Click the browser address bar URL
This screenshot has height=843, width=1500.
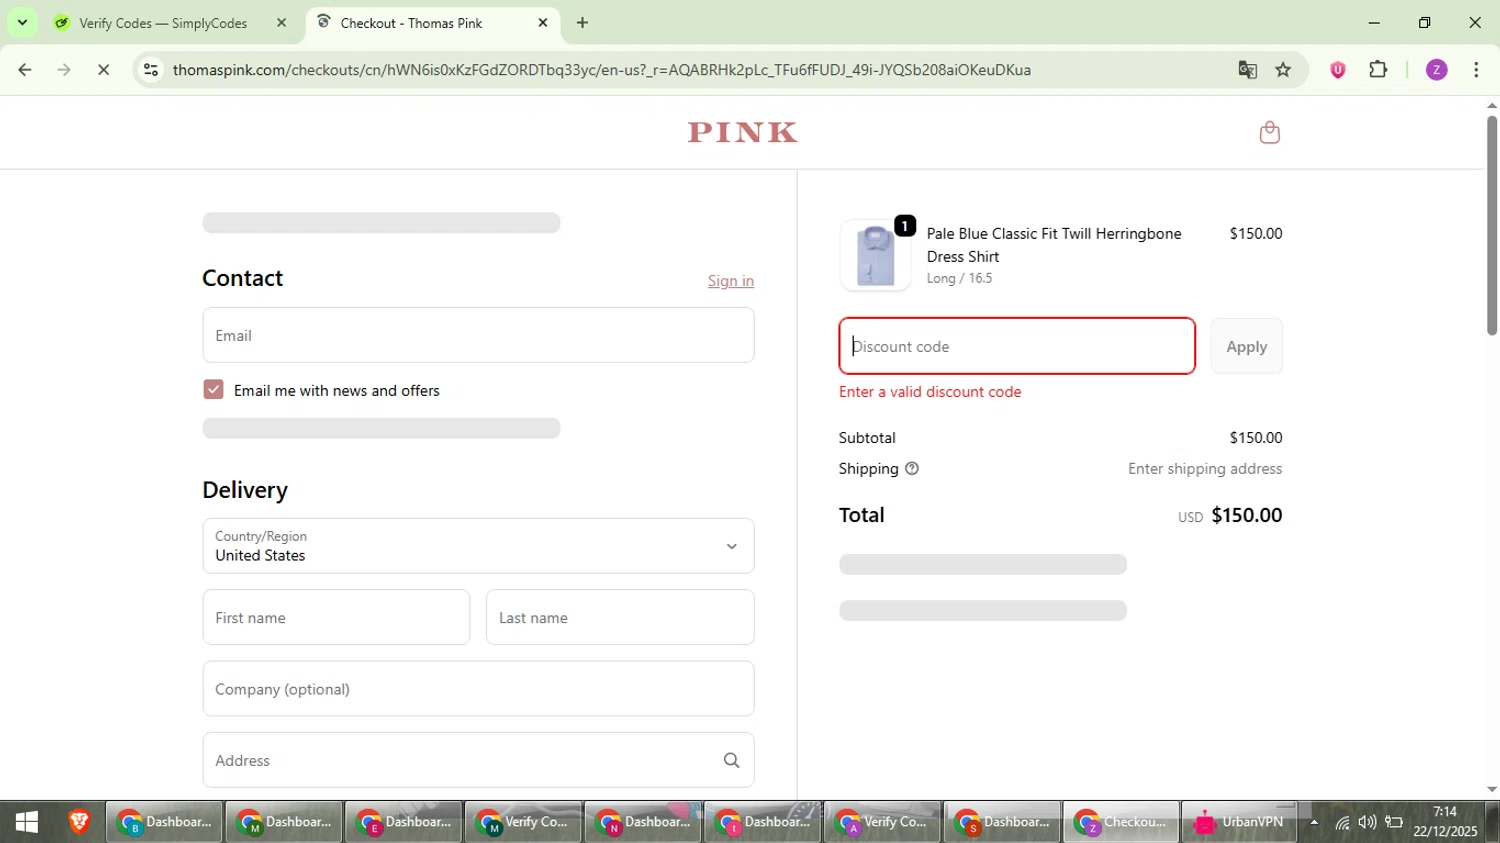click(x=601, y=70)
